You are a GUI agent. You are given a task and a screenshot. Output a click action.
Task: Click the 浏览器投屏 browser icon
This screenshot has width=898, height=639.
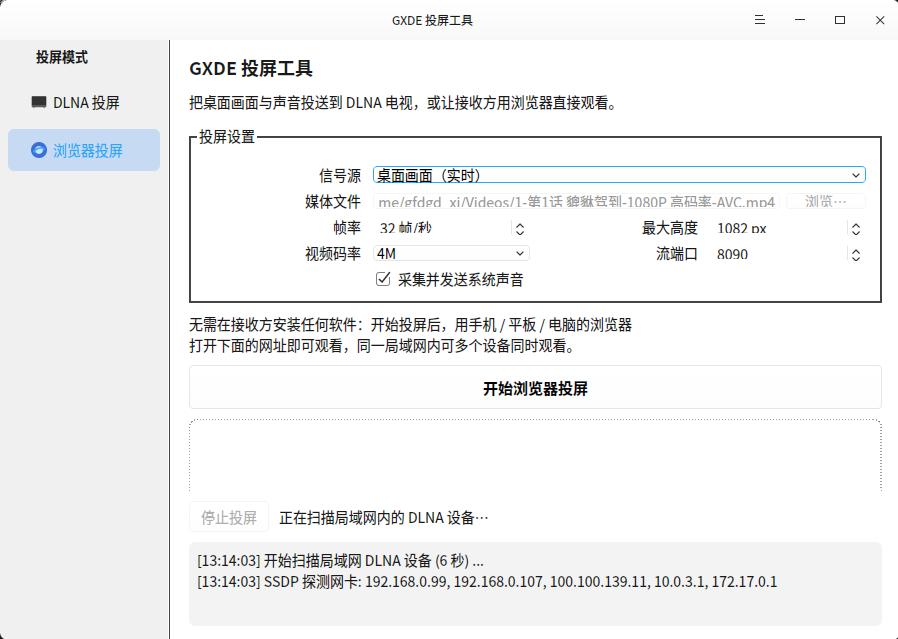(x=38, y=150)
